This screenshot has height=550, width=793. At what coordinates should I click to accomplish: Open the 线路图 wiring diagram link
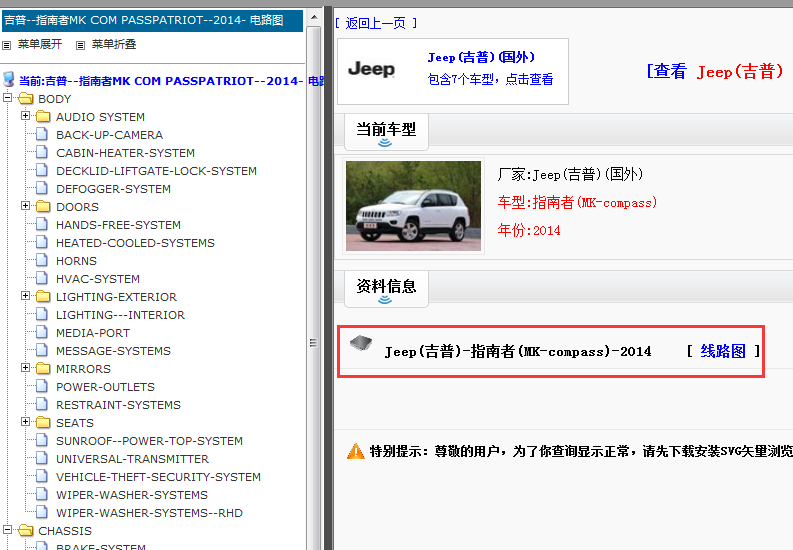coord(723,351)
